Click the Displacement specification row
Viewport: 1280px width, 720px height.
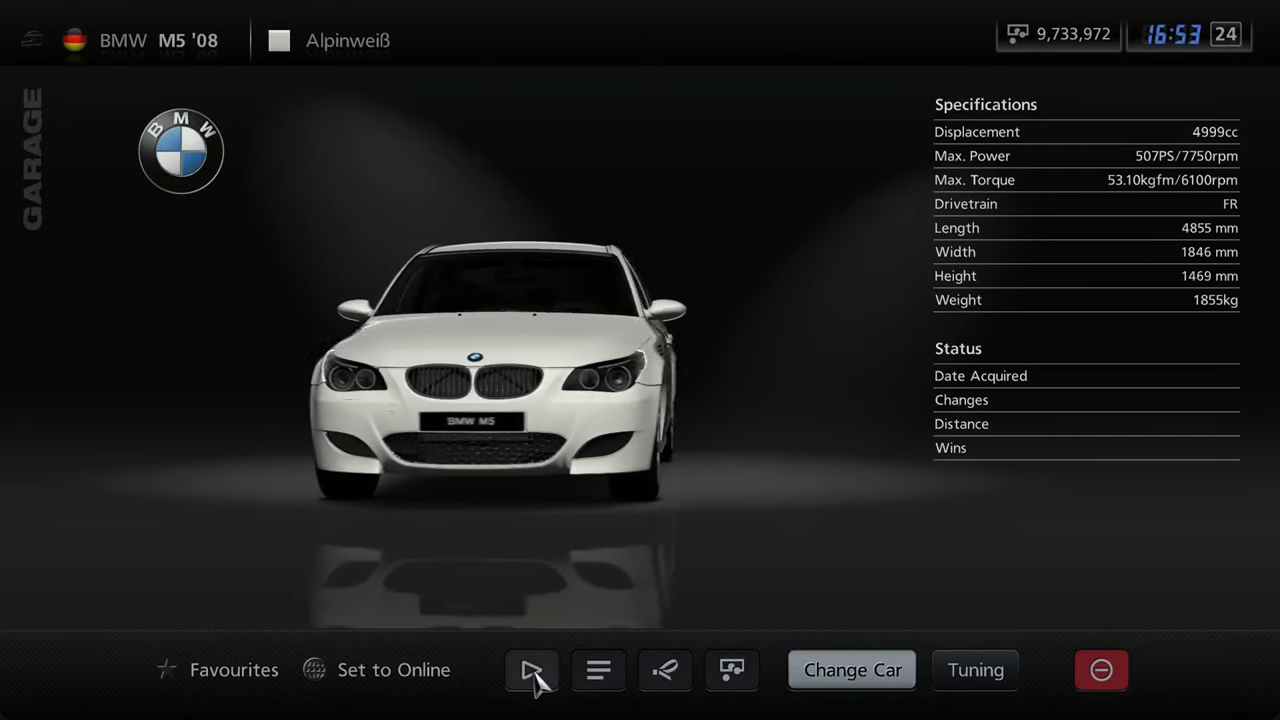1085,132
